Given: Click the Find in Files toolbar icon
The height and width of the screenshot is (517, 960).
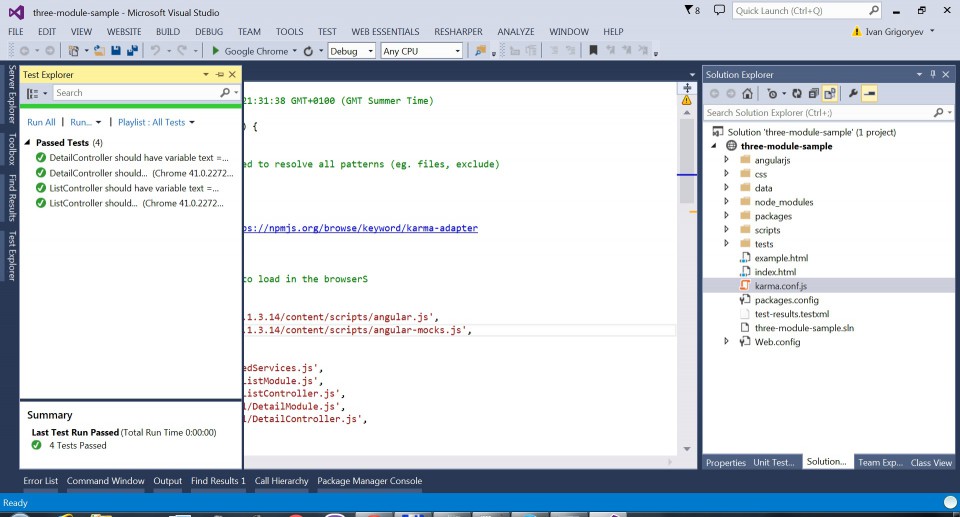Looking at the screenshot, I should 481,51.
